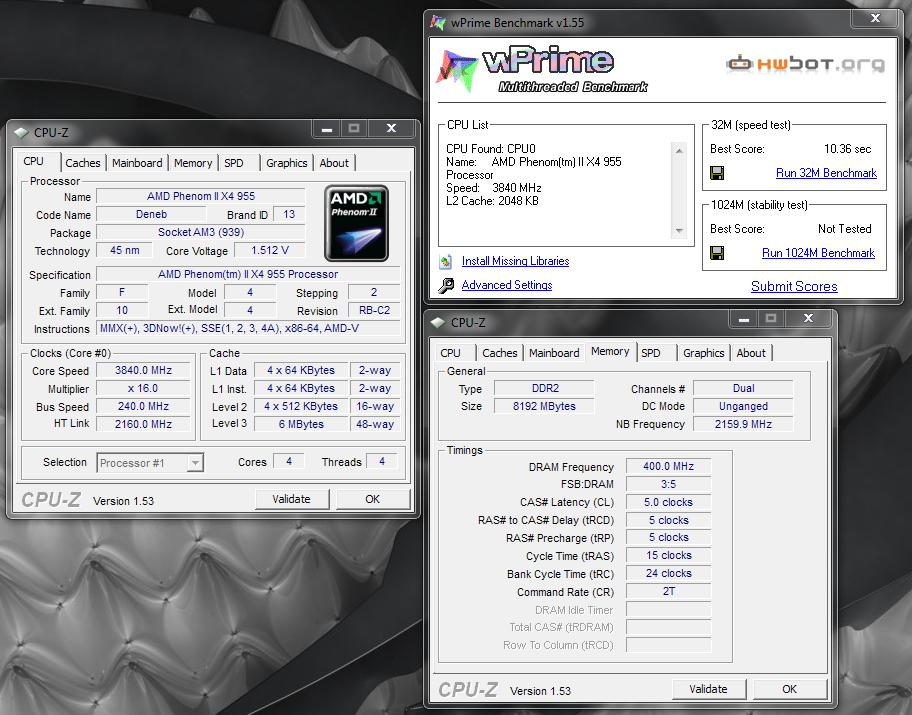912x715 pixels.
Task: Click the DRAM Frequency 400.0 MHz field
Action: click(668, 467)
